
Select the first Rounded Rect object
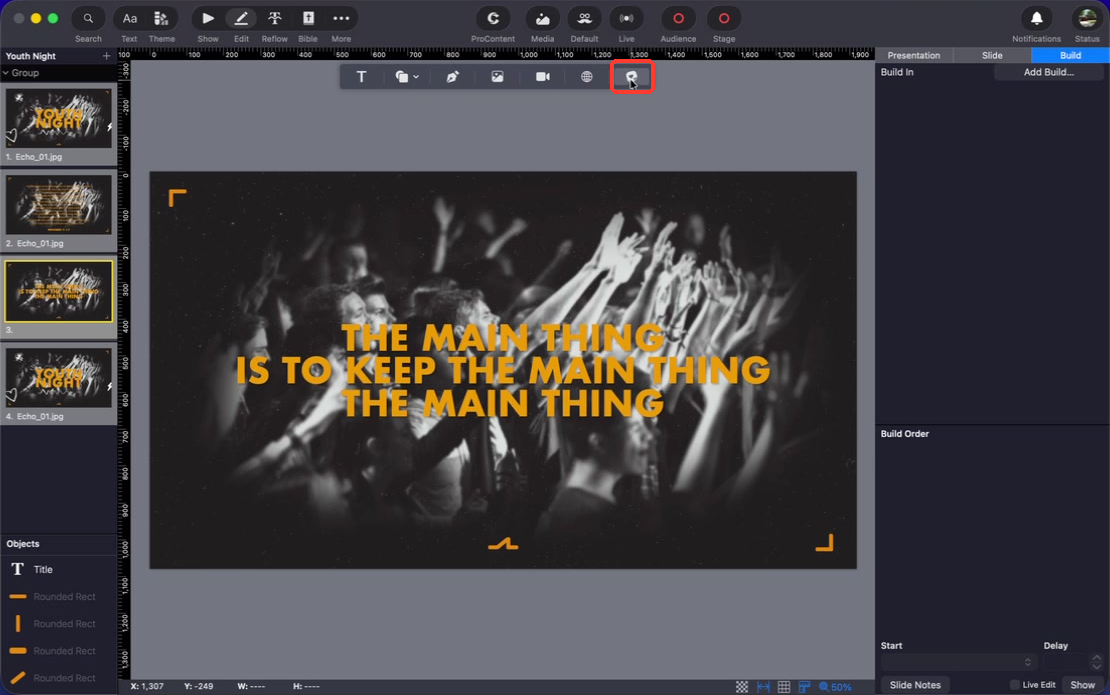59,597
